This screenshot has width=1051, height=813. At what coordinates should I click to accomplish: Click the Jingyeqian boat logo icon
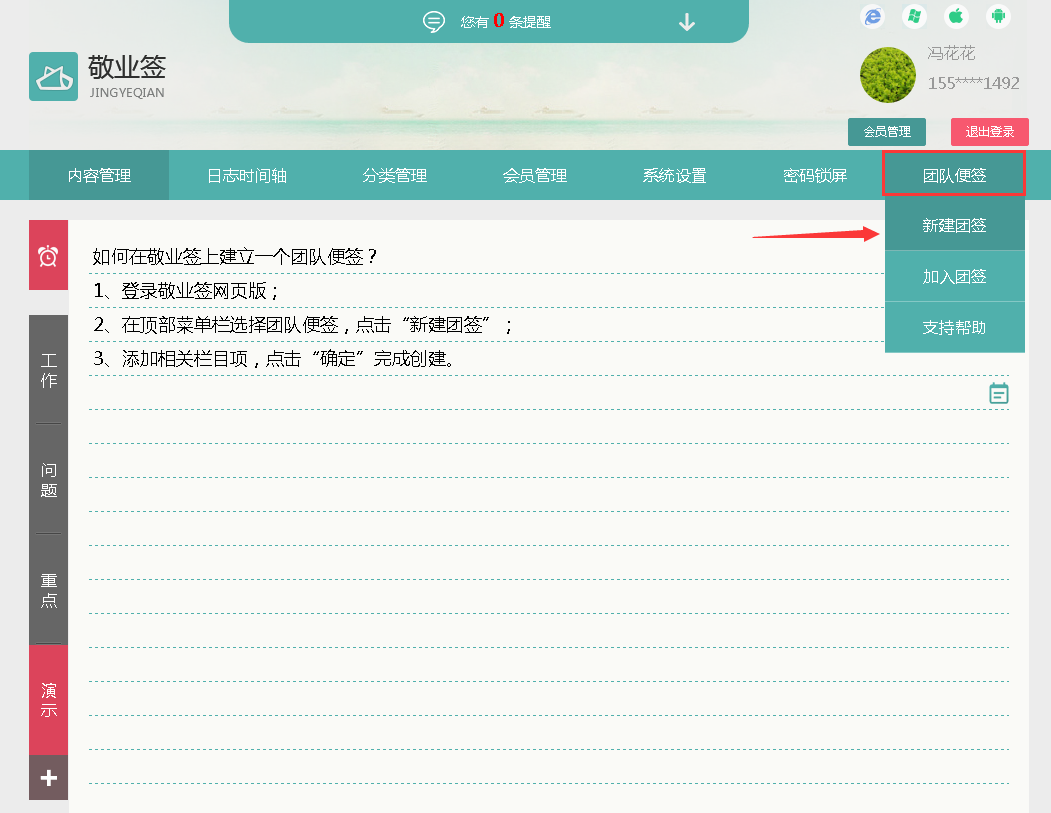(54, 76)
